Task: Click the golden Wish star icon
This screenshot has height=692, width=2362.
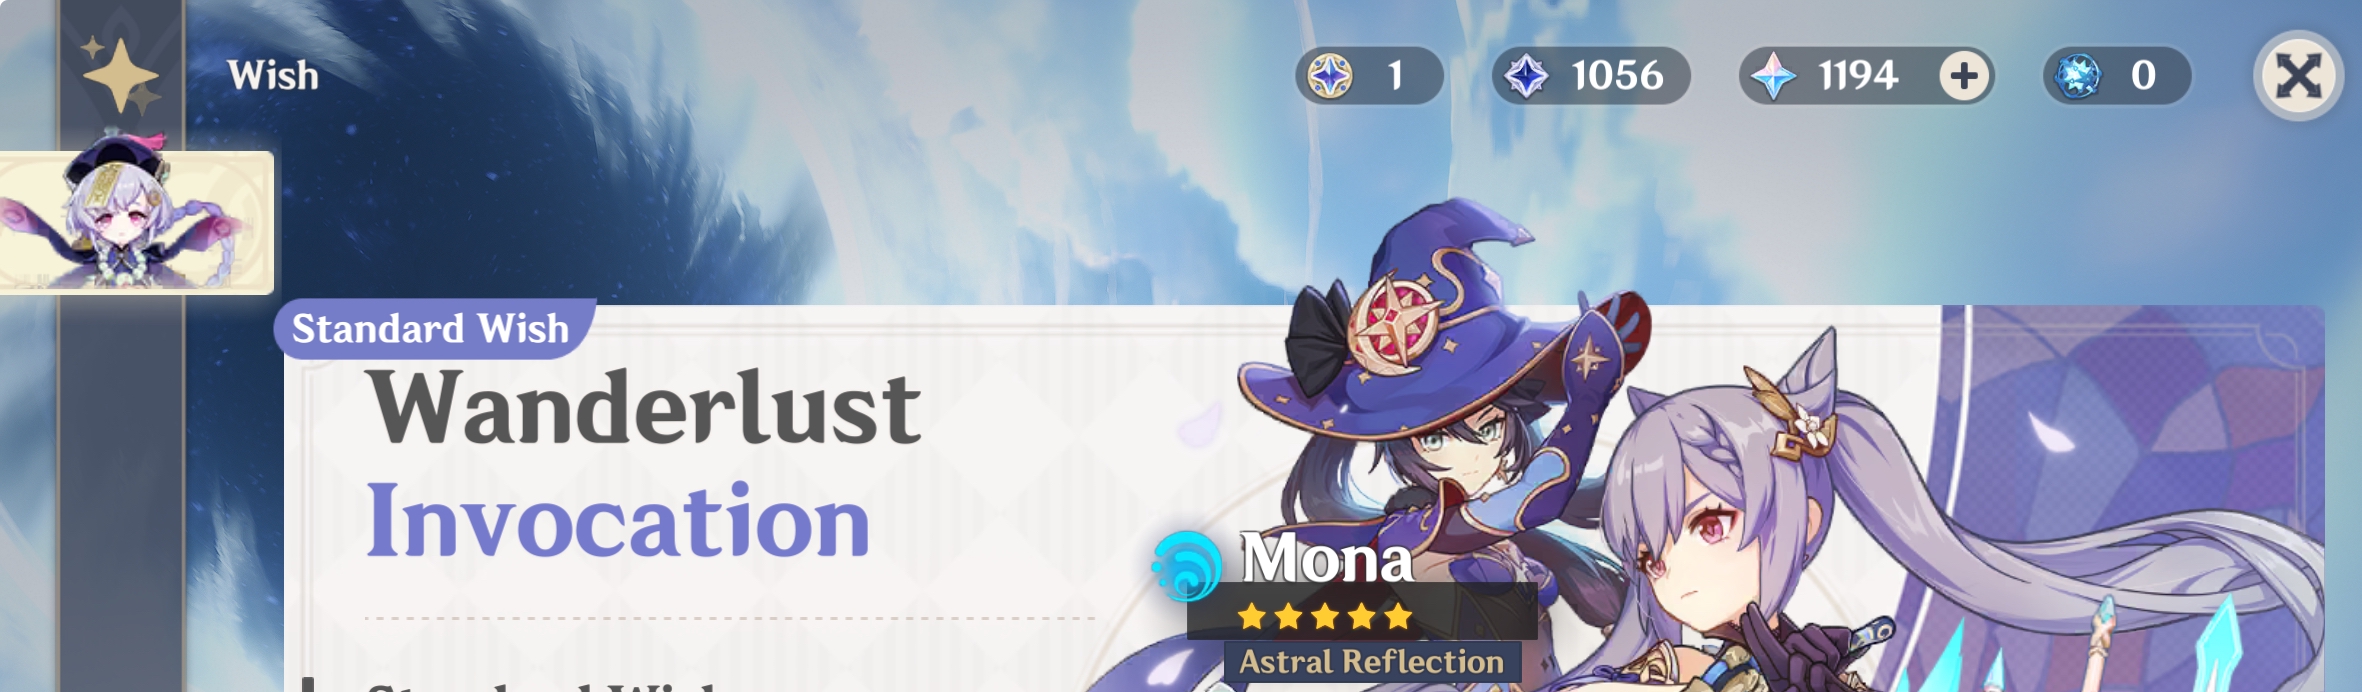Action: point(121,75)
